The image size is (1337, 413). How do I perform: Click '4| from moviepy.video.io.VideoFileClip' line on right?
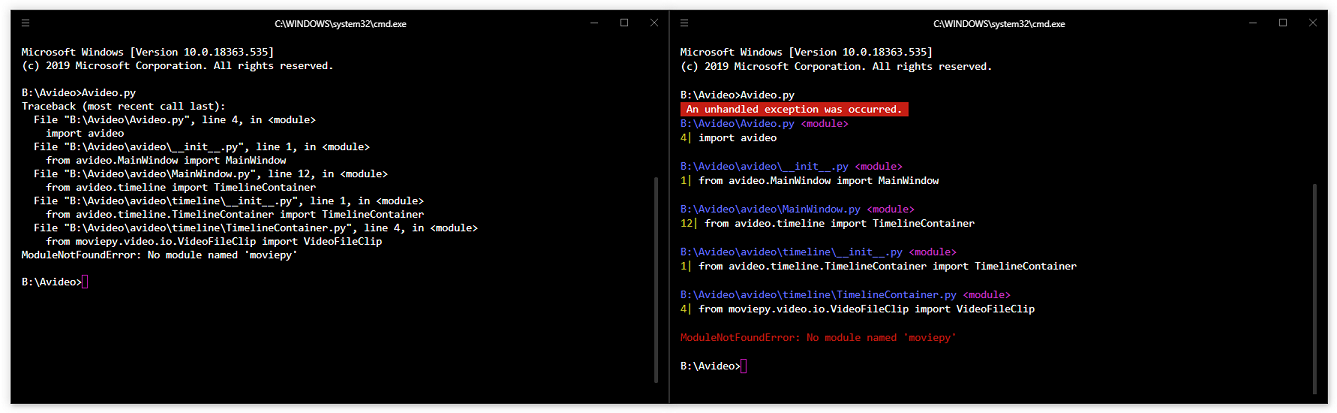[x=857, y=309]
